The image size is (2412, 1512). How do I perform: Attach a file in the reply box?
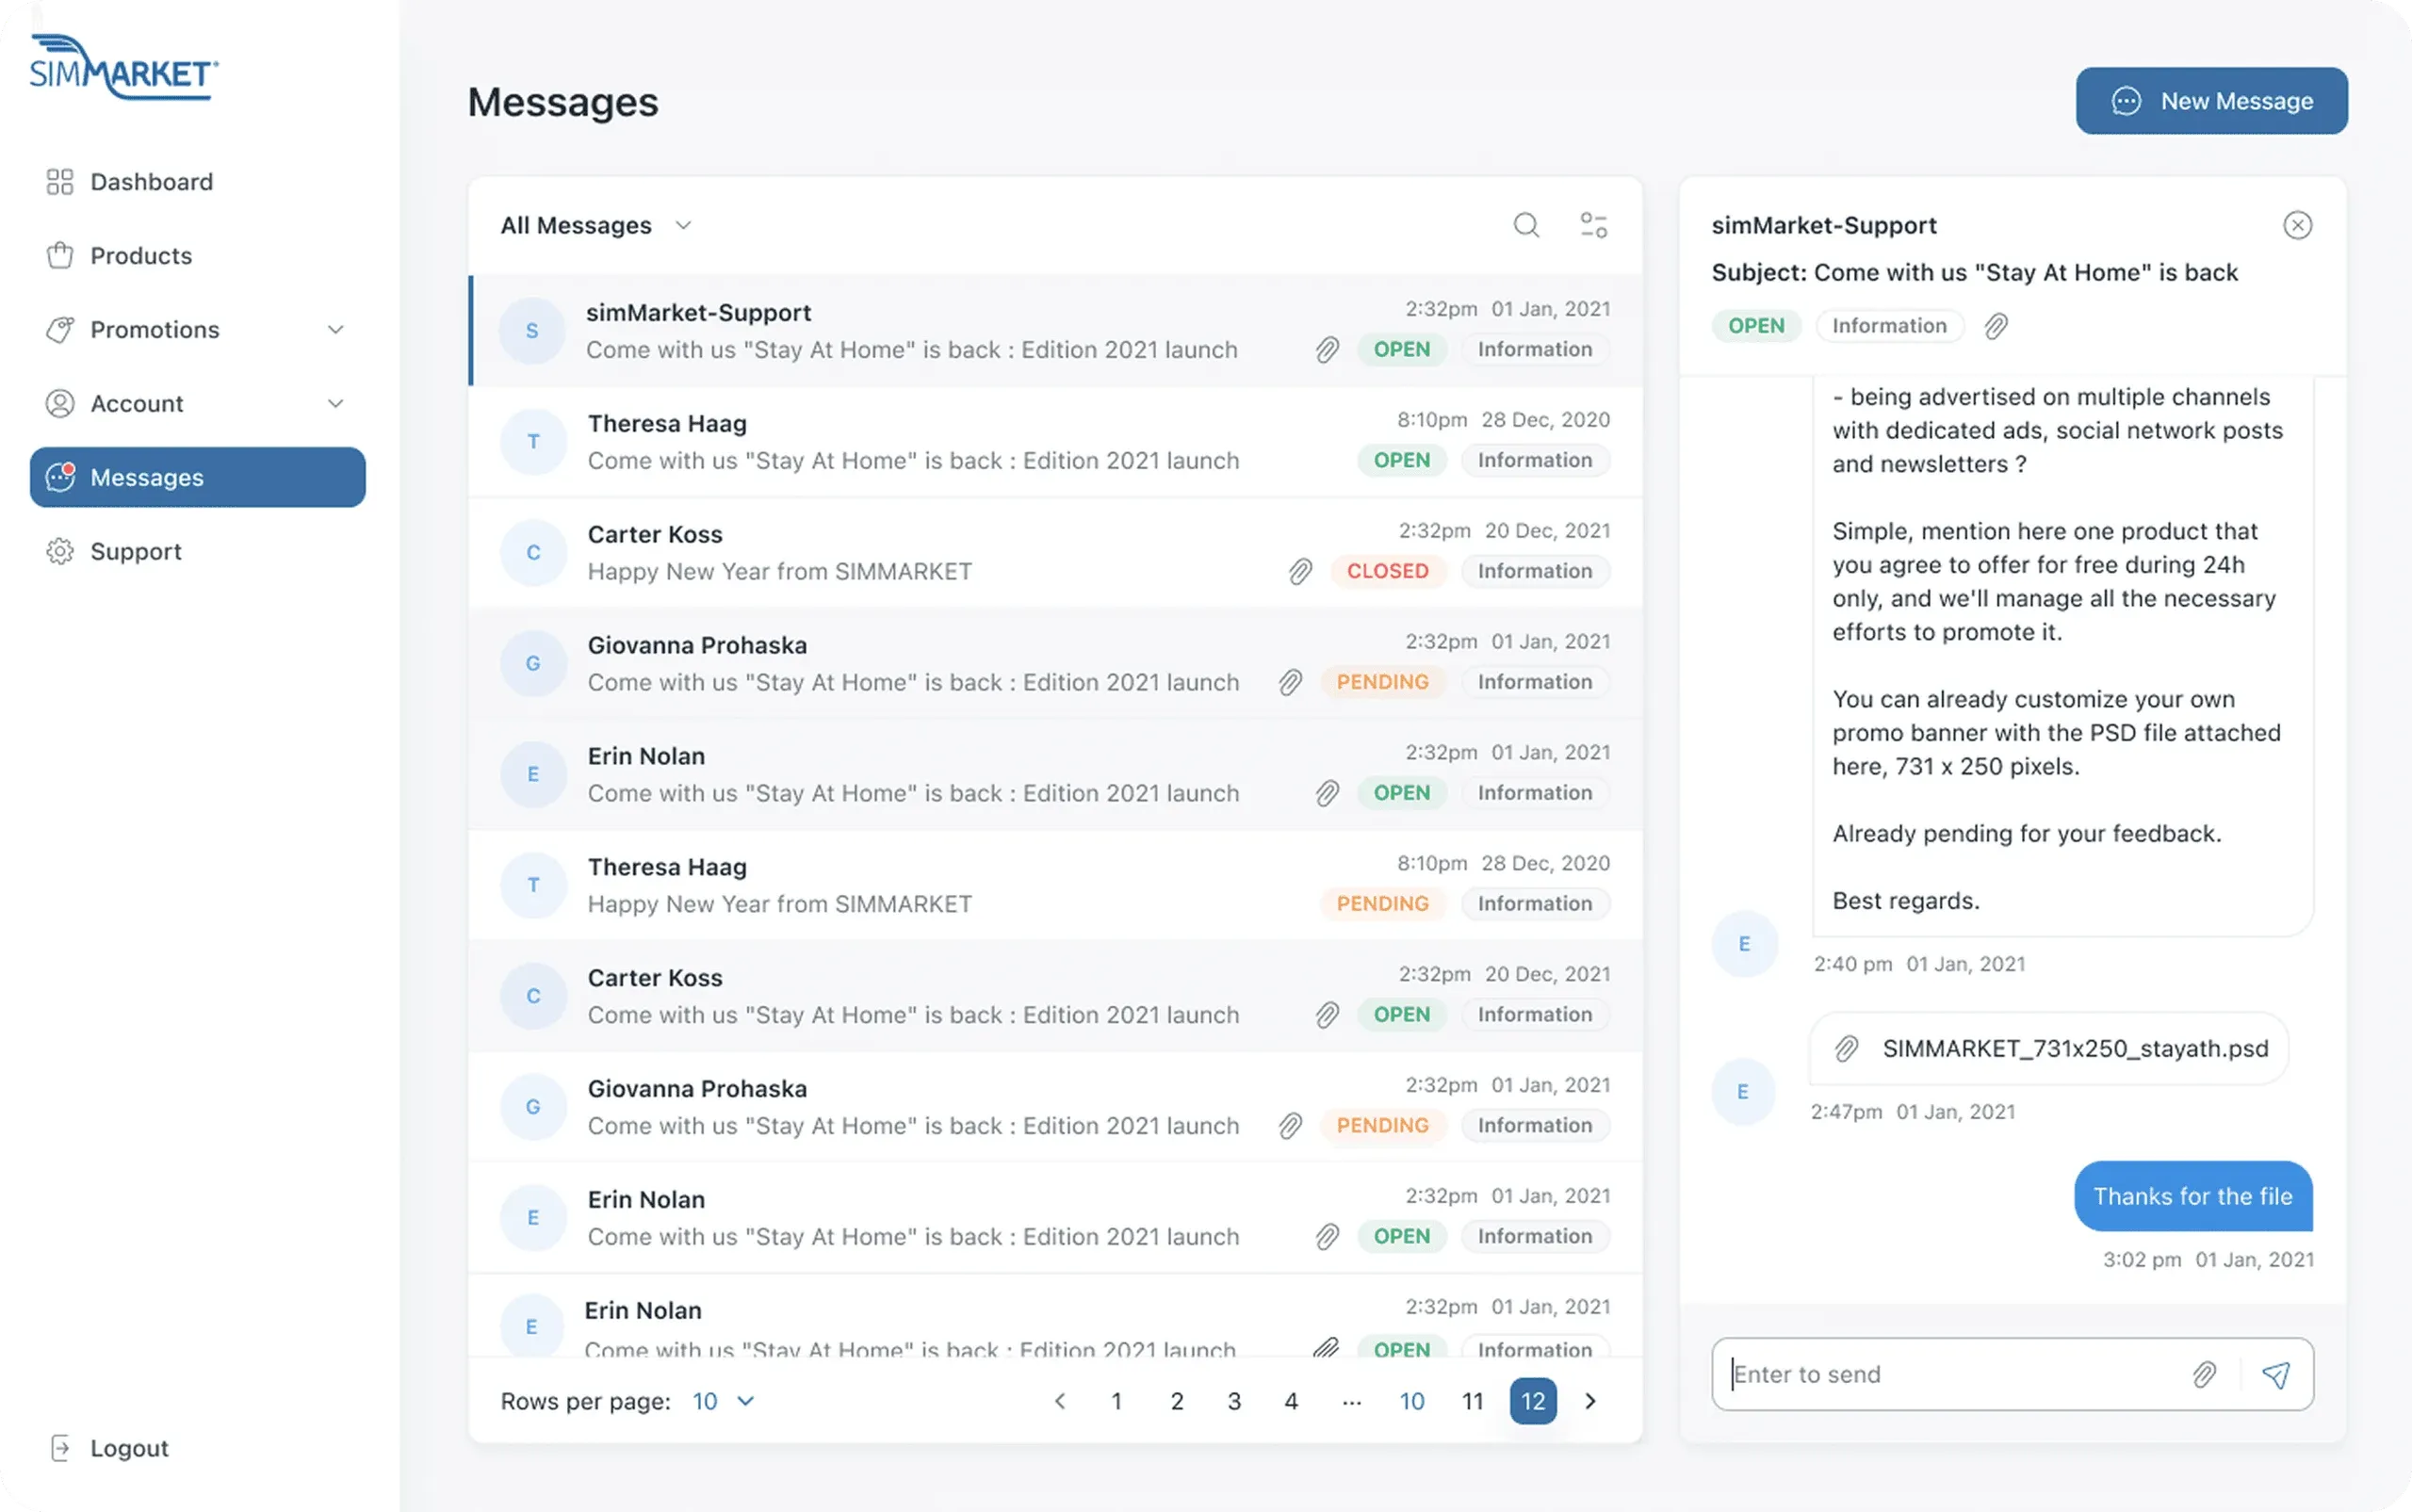[x=2204, y=1374]
